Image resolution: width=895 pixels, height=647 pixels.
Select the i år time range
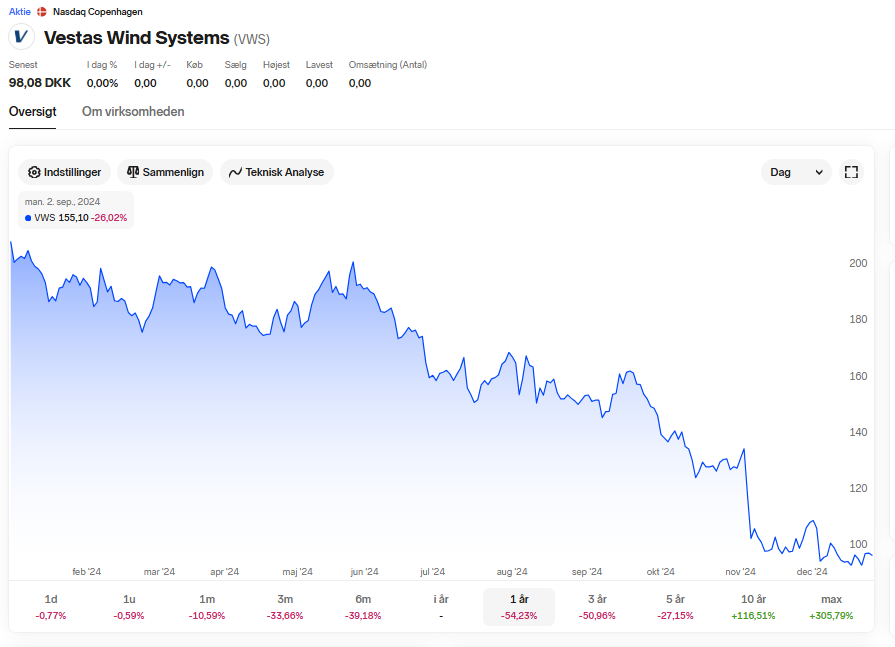[441, 606]
